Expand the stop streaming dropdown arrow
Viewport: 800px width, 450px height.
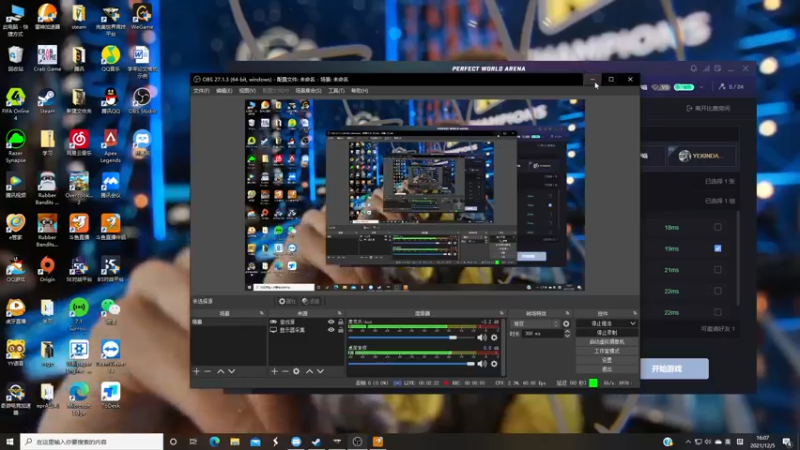pyautogui.click(x=633, y=323)
